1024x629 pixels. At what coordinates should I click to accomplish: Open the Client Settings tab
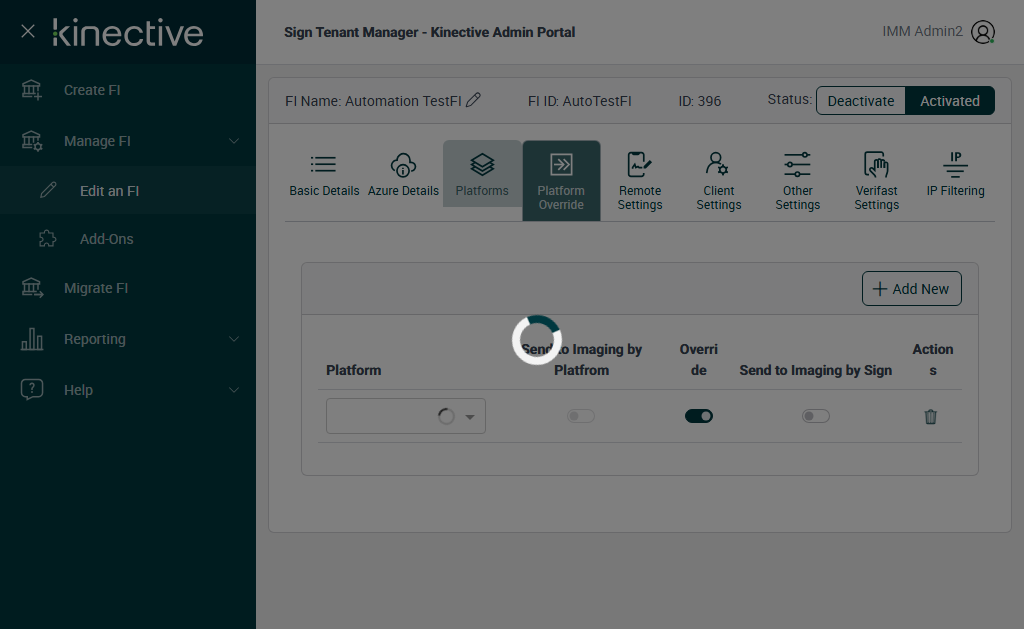click(x=718, y=181)
